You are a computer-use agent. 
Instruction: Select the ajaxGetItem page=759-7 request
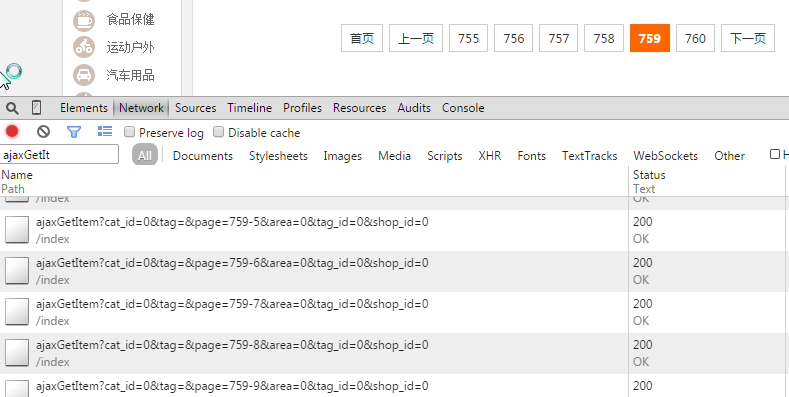[x=232, y=304]
